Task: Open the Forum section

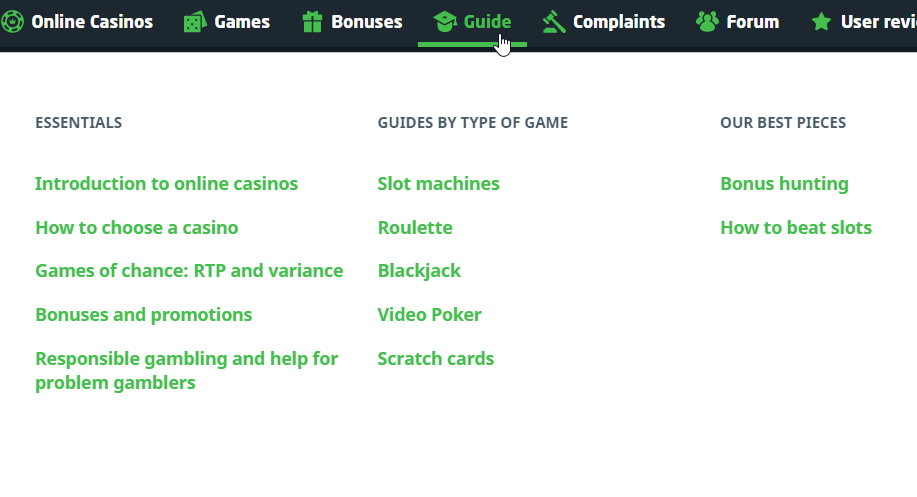Action: tap(752, 22)
